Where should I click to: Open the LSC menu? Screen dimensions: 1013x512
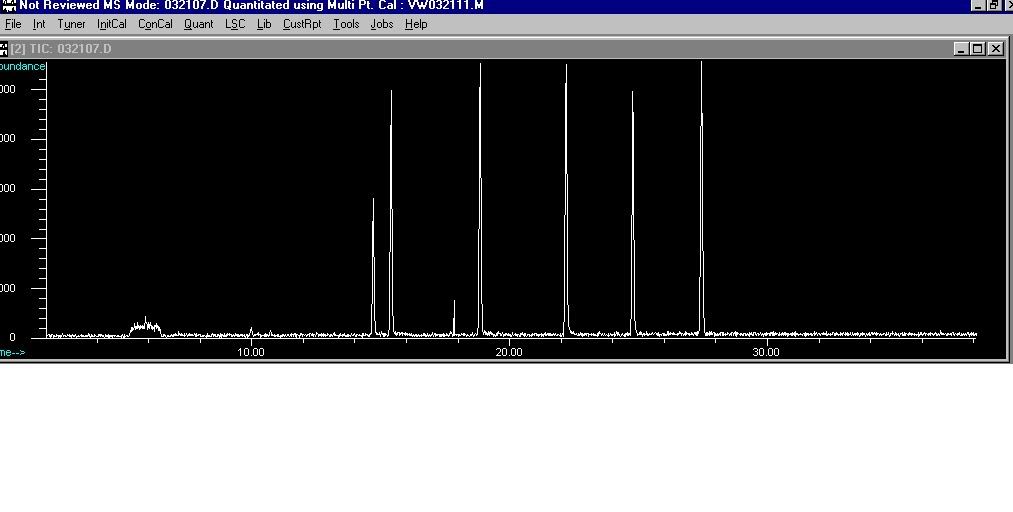235,24
